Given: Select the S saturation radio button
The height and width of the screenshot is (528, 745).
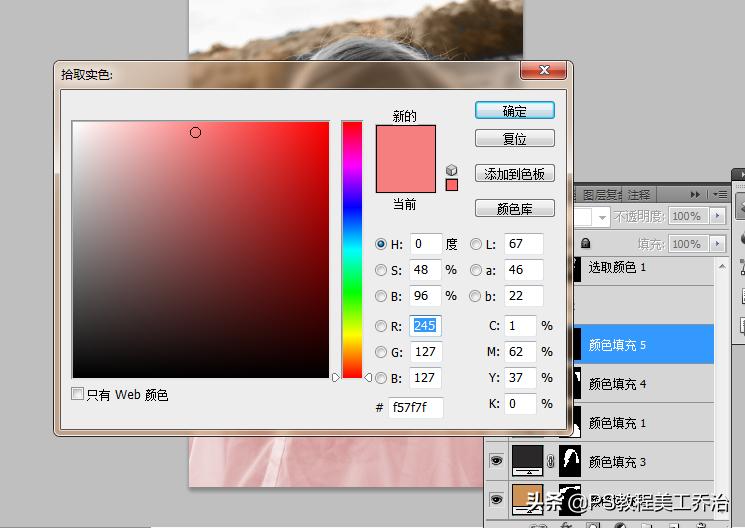Looking at the screenshot, I should 381,270.
